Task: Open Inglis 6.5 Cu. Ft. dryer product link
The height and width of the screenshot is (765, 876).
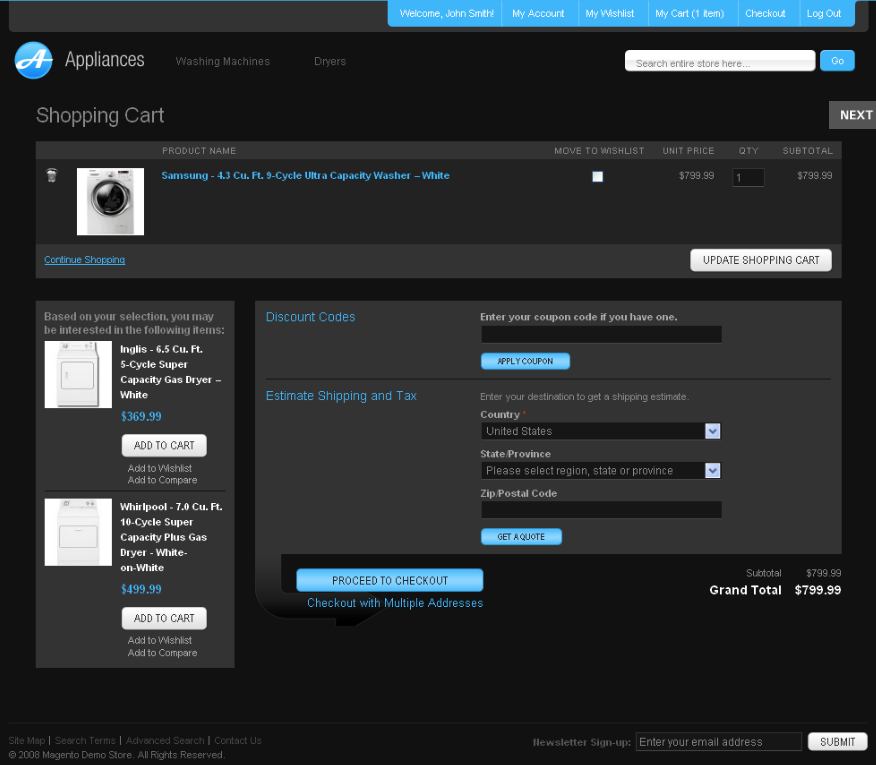Action: coord(171,372)
